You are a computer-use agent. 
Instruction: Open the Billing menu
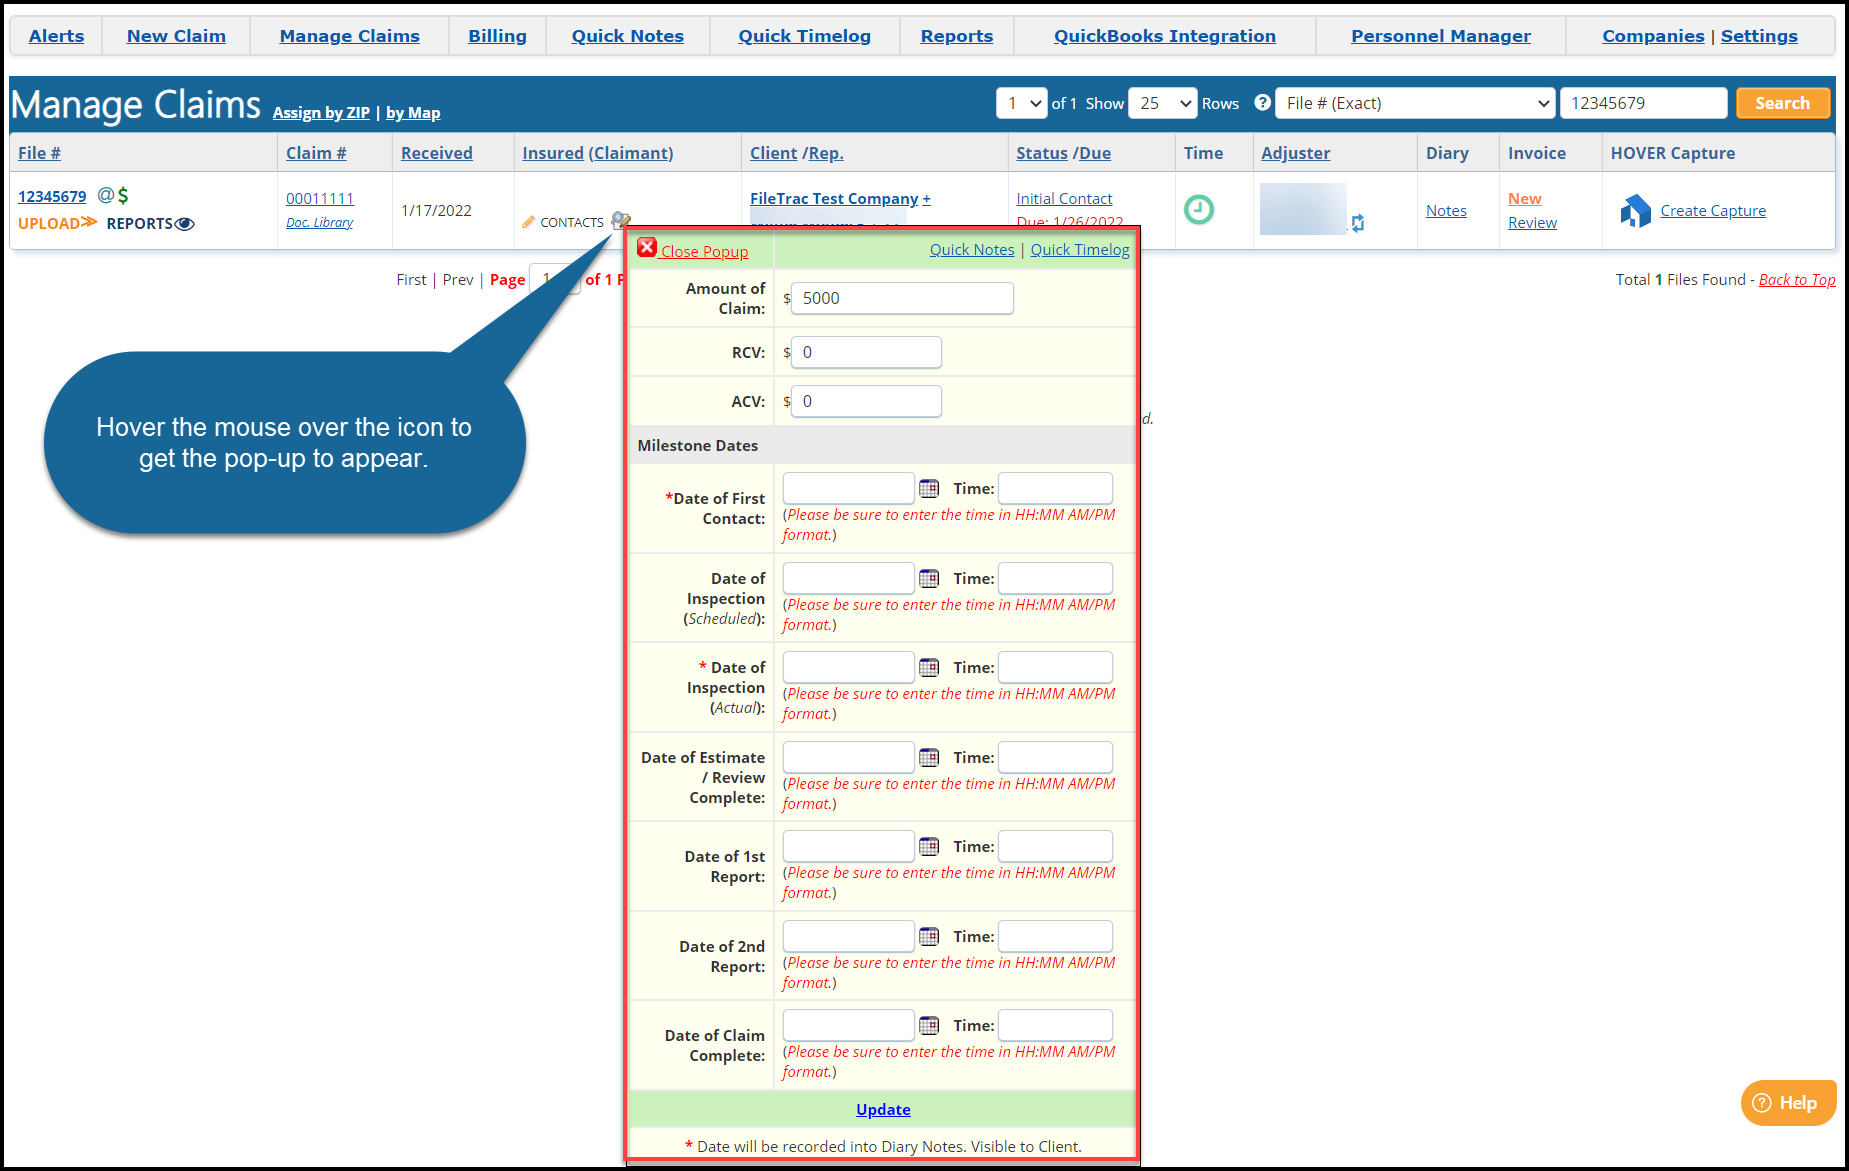497,36
